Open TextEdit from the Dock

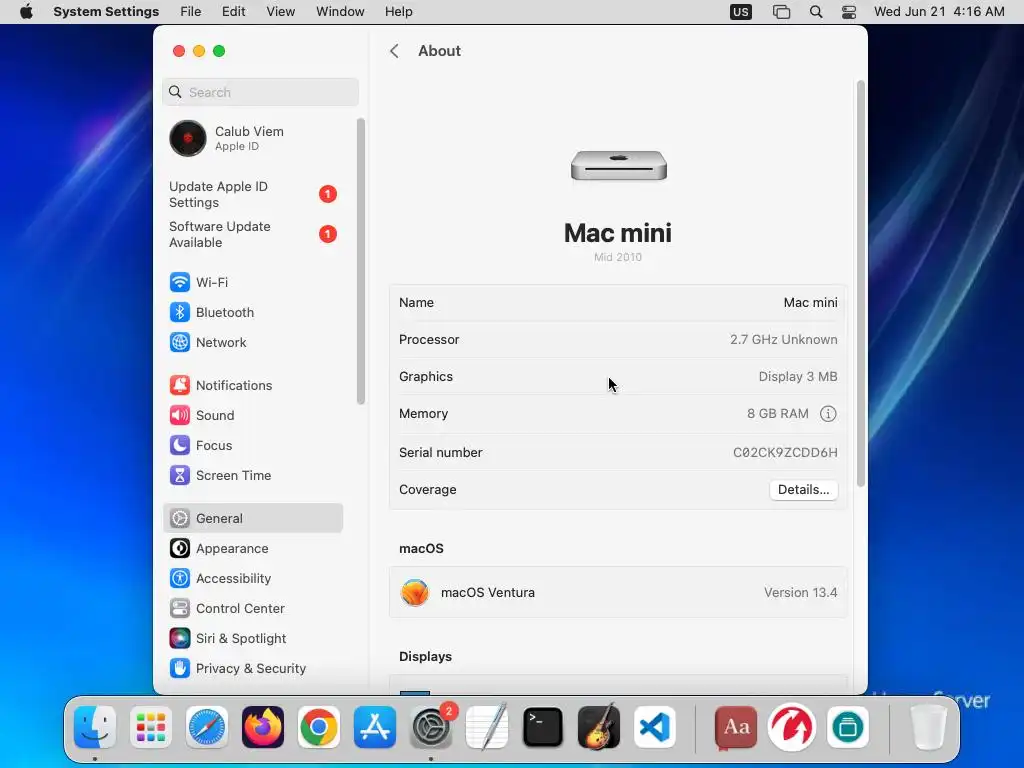coord(487,727)
